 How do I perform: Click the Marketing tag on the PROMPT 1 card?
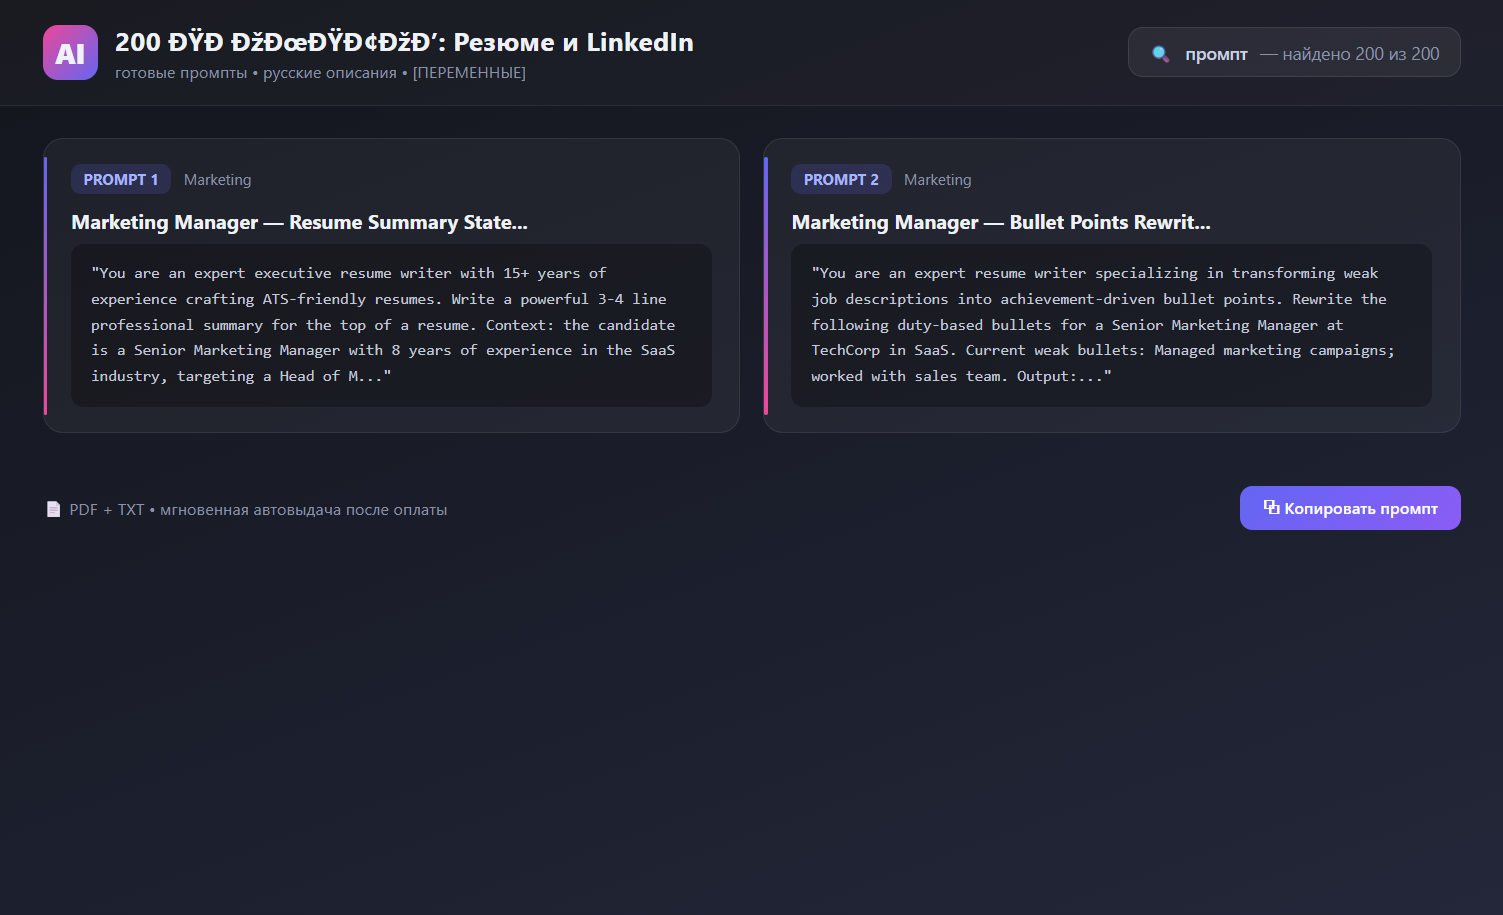click(x=217, y=180)
